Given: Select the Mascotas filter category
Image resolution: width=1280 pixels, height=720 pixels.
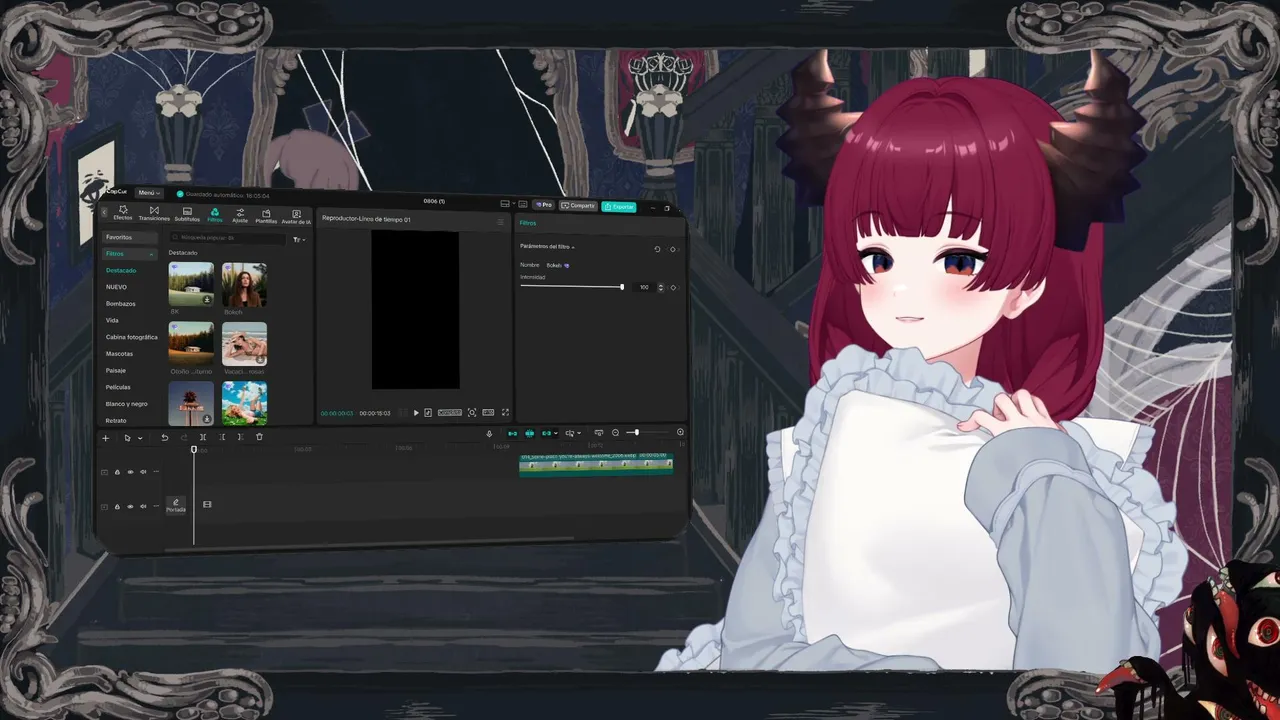Looking at the screenshot, I should tap(119, 353).
